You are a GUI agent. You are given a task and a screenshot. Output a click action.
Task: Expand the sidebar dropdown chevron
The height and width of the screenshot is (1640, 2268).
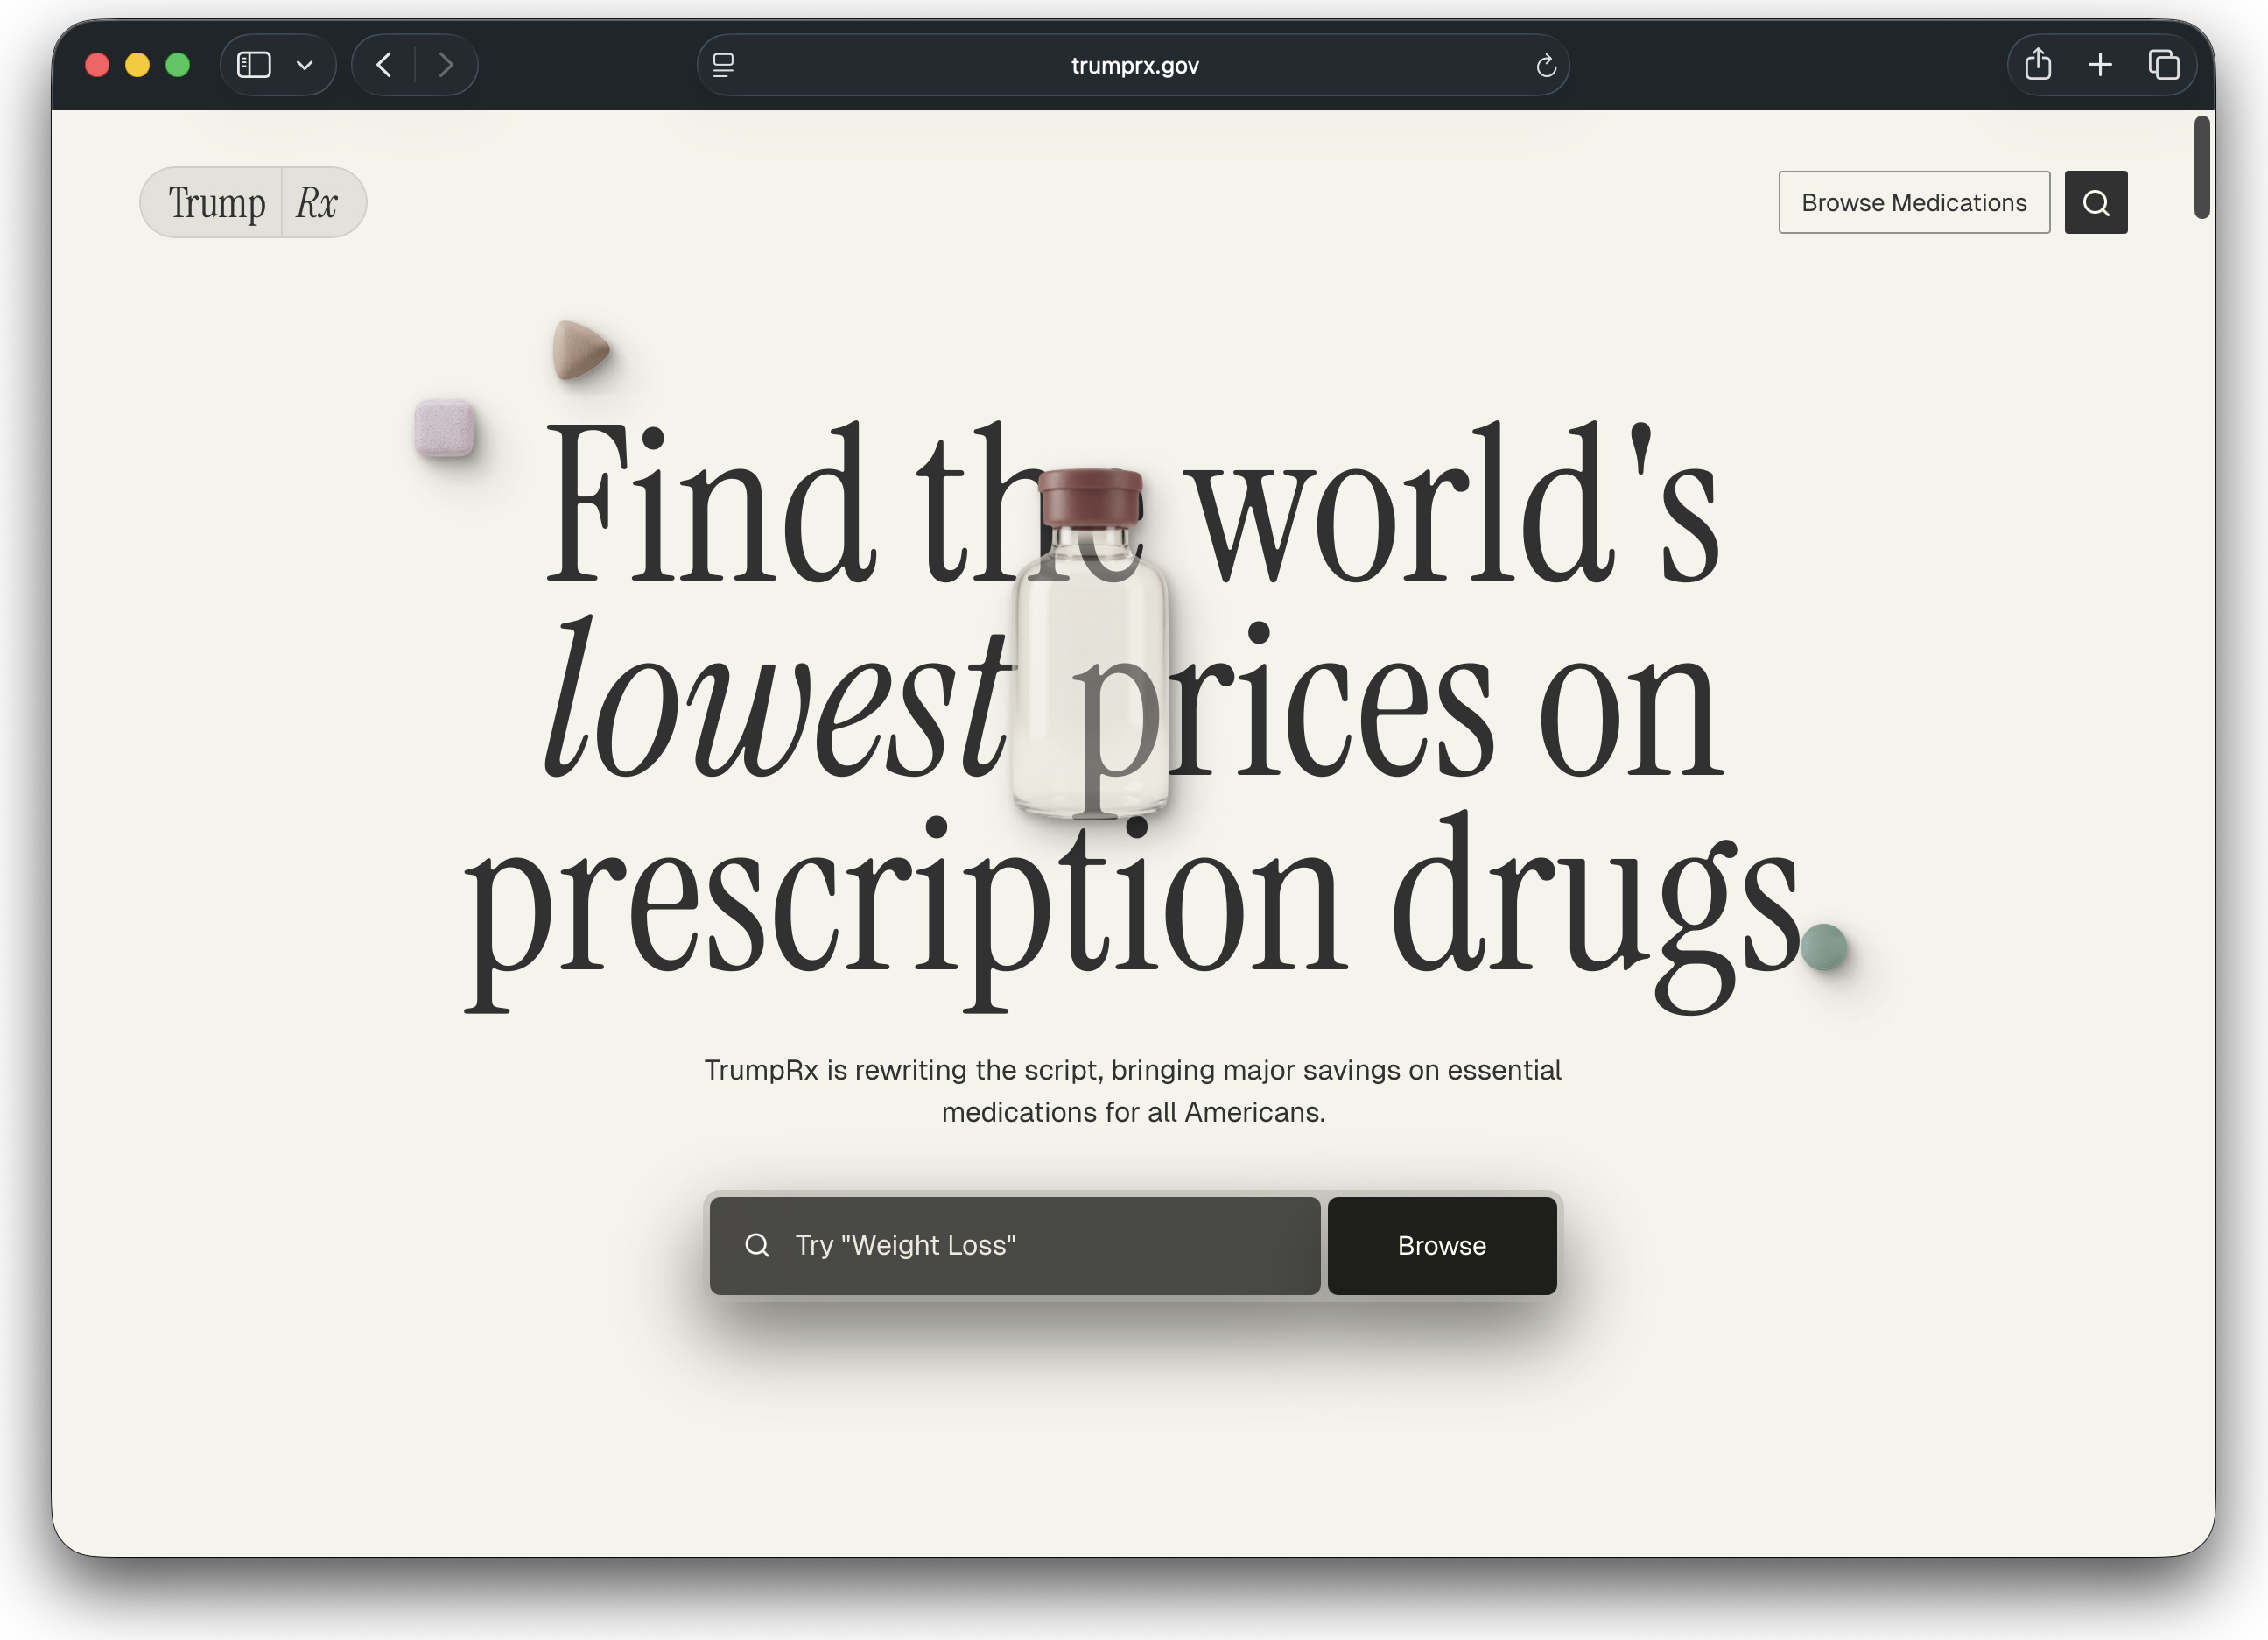click(305, 66)
